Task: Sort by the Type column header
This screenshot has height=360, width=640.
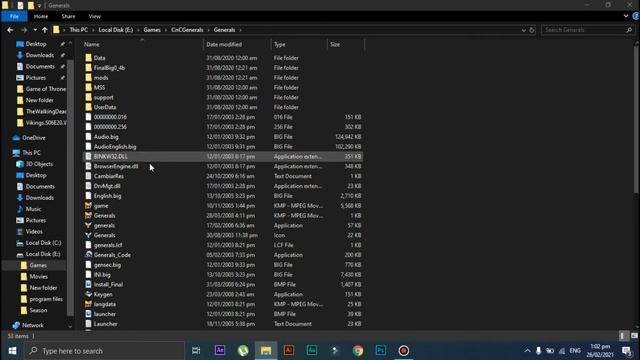Action: pyautogui.click(x=280, y=44)
